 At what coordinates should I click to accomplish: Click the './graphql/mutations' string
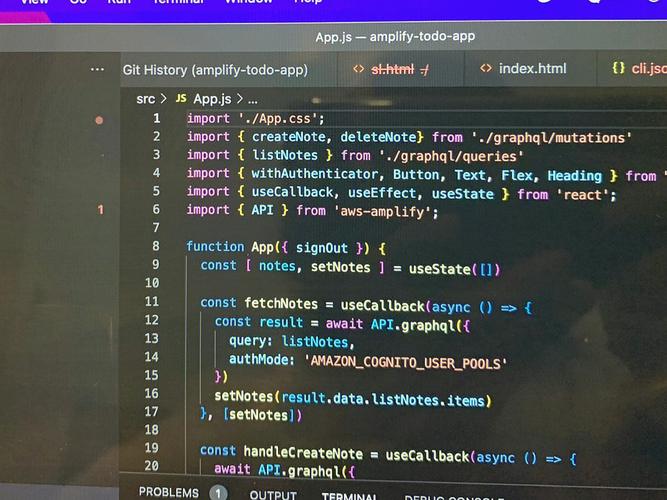point(551,138)
